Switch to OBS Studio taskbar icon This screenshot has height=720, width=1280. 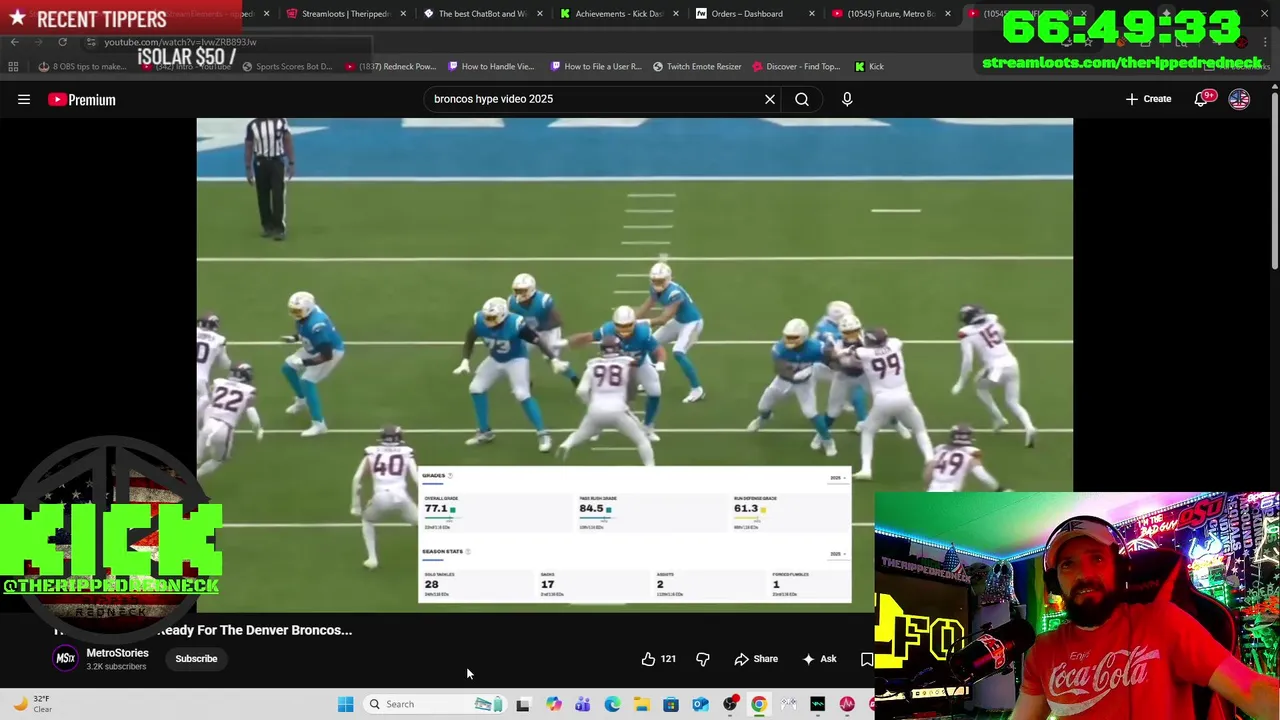tap(730, 704)
